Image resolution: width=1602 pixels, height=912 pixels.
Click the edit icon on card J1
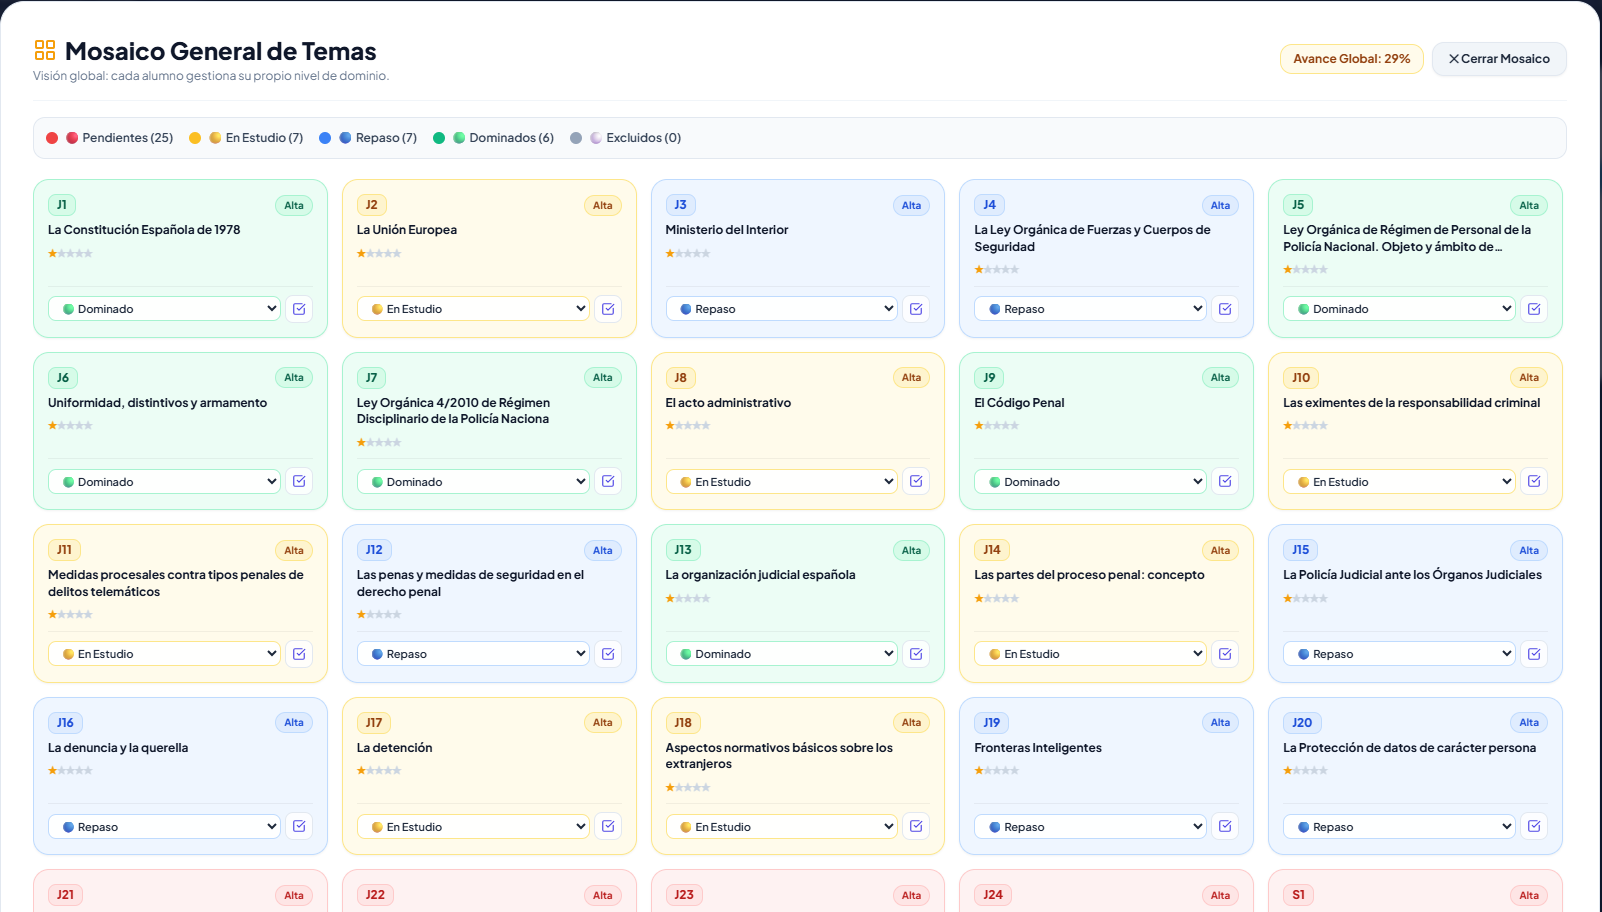(x=299, y=309)
